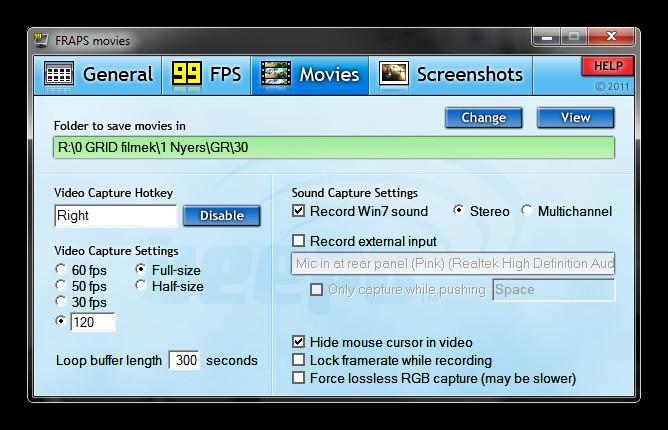Select 60 fps capture rate

coord(61,269)
